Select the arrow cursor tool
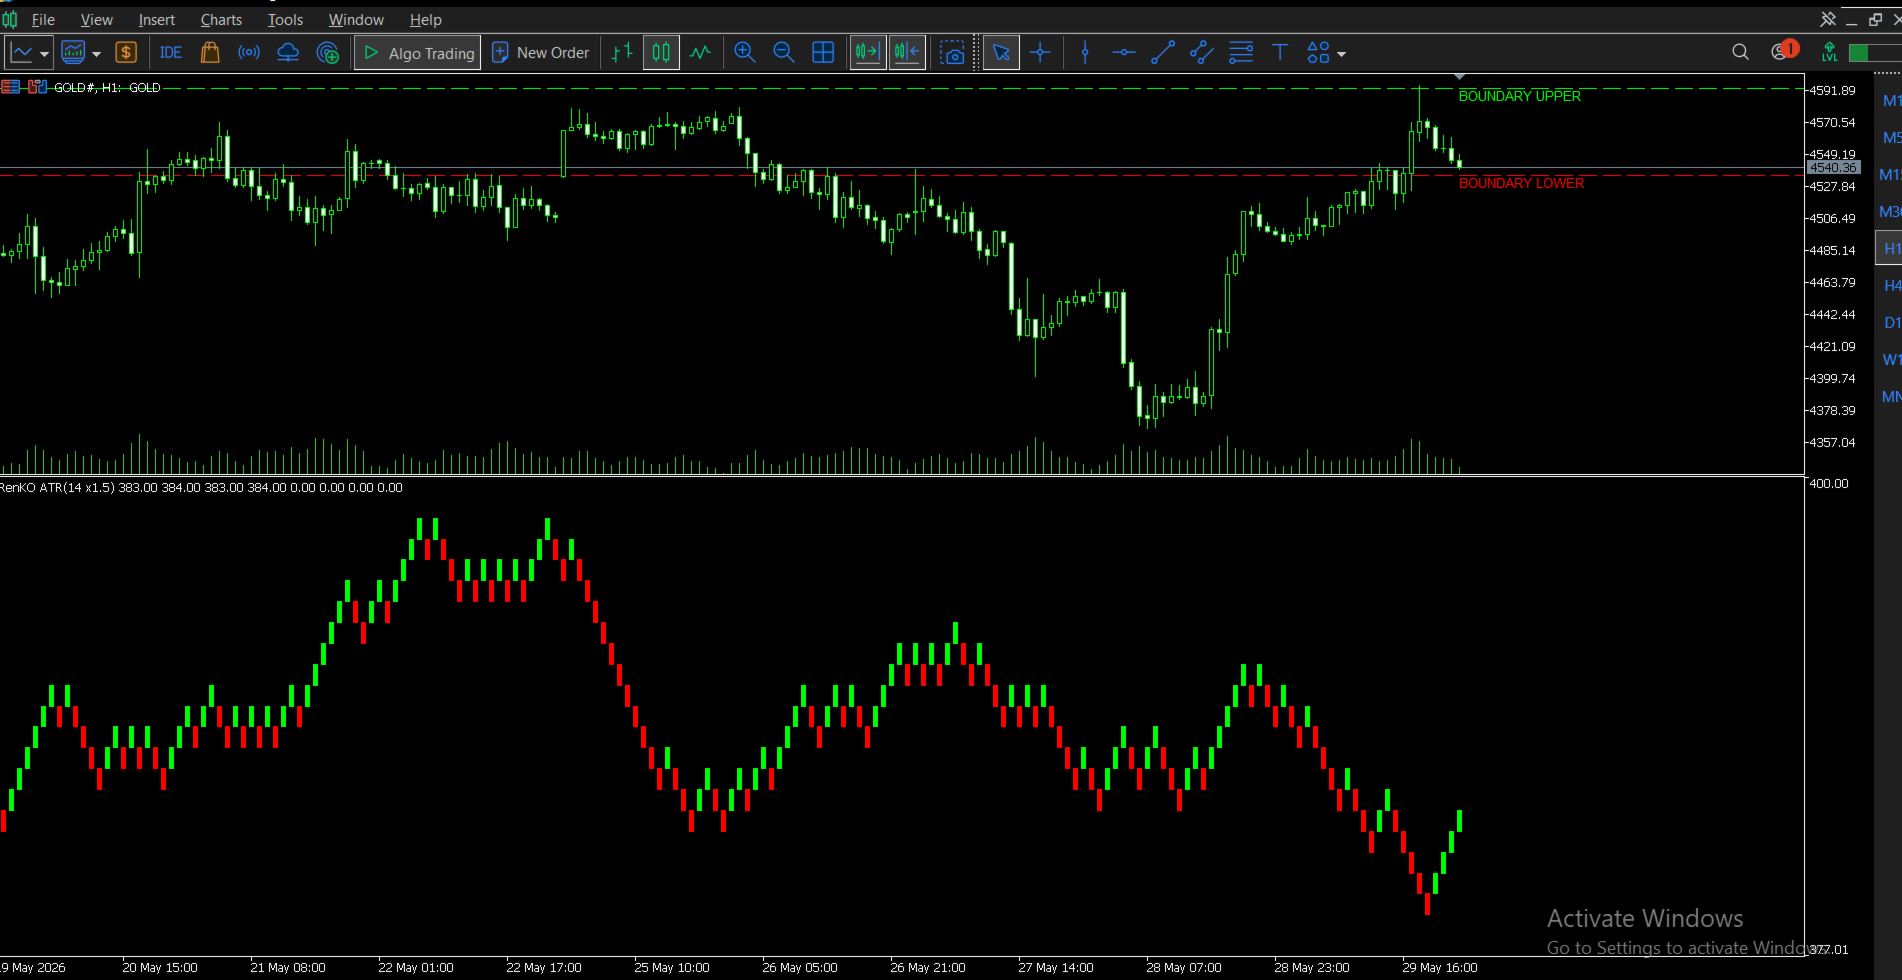This screenshot has width=1902, height=980. tap(1001, 53)
